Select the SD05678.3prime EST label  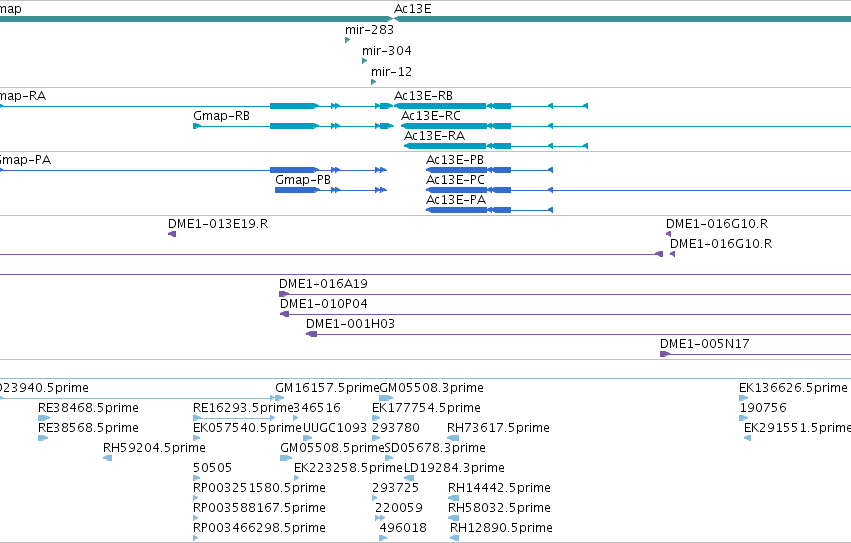(435, 448)
